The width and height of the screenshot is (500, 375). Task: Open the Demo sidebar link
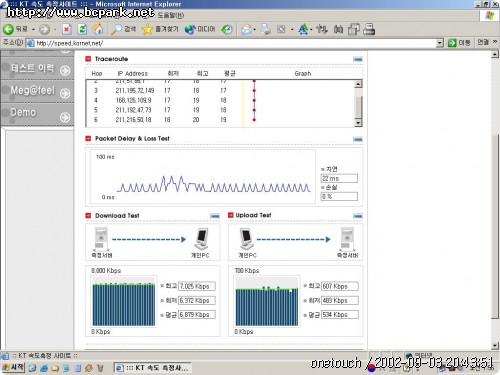pyautogui.click(x=37, y=114)
